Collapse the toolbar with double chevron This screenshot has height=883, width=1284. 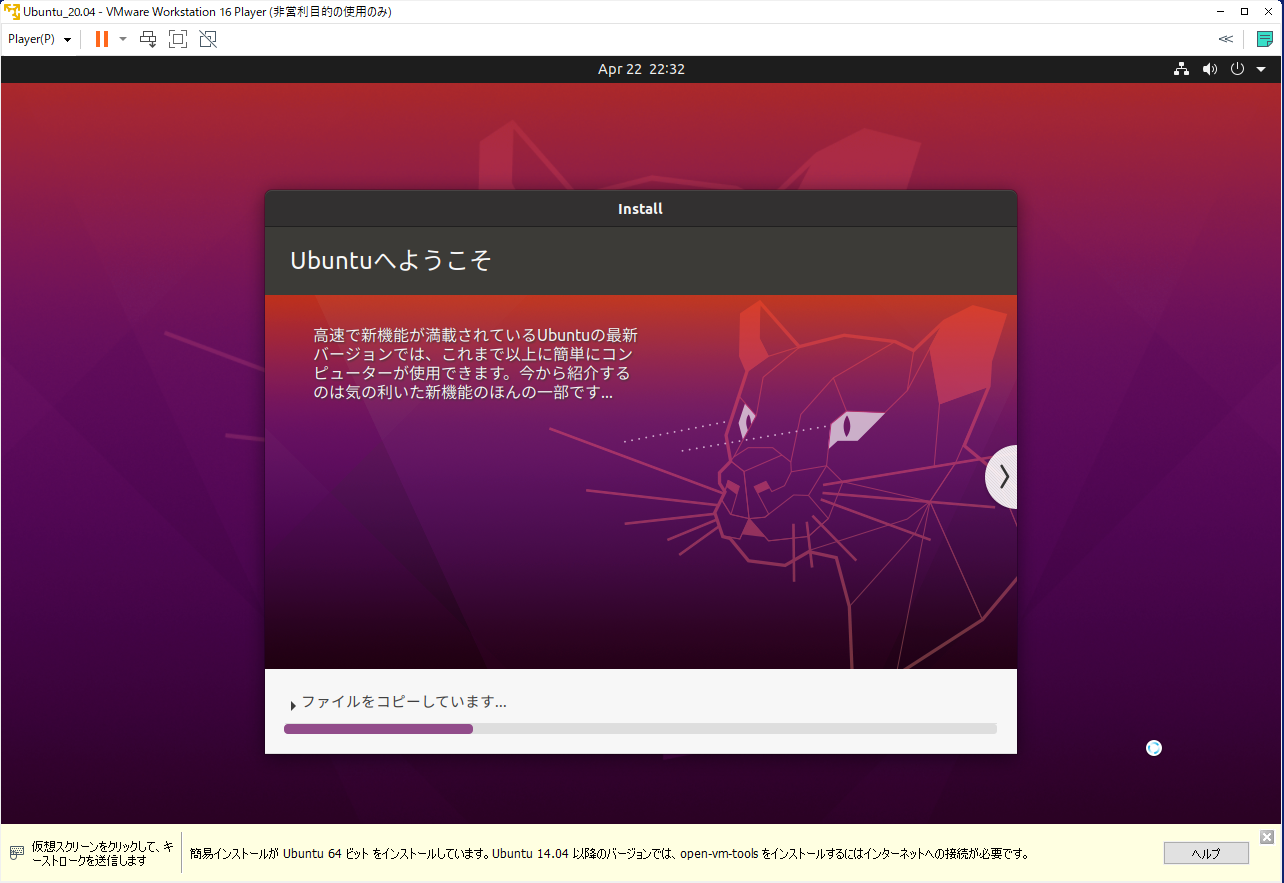pyautogui.click(x=1225, y=39)
